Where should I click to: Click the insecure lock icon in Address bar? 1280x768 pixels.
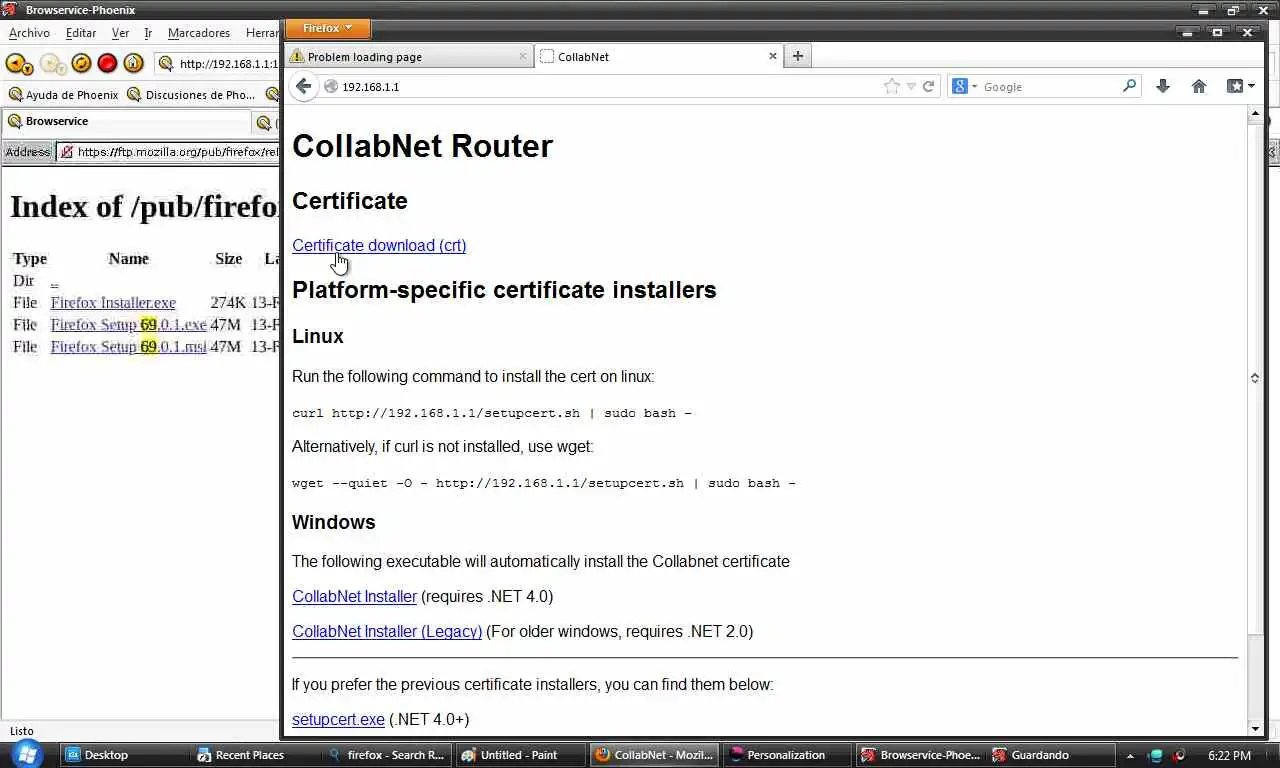pyautogui.click(x=66, y=152)
